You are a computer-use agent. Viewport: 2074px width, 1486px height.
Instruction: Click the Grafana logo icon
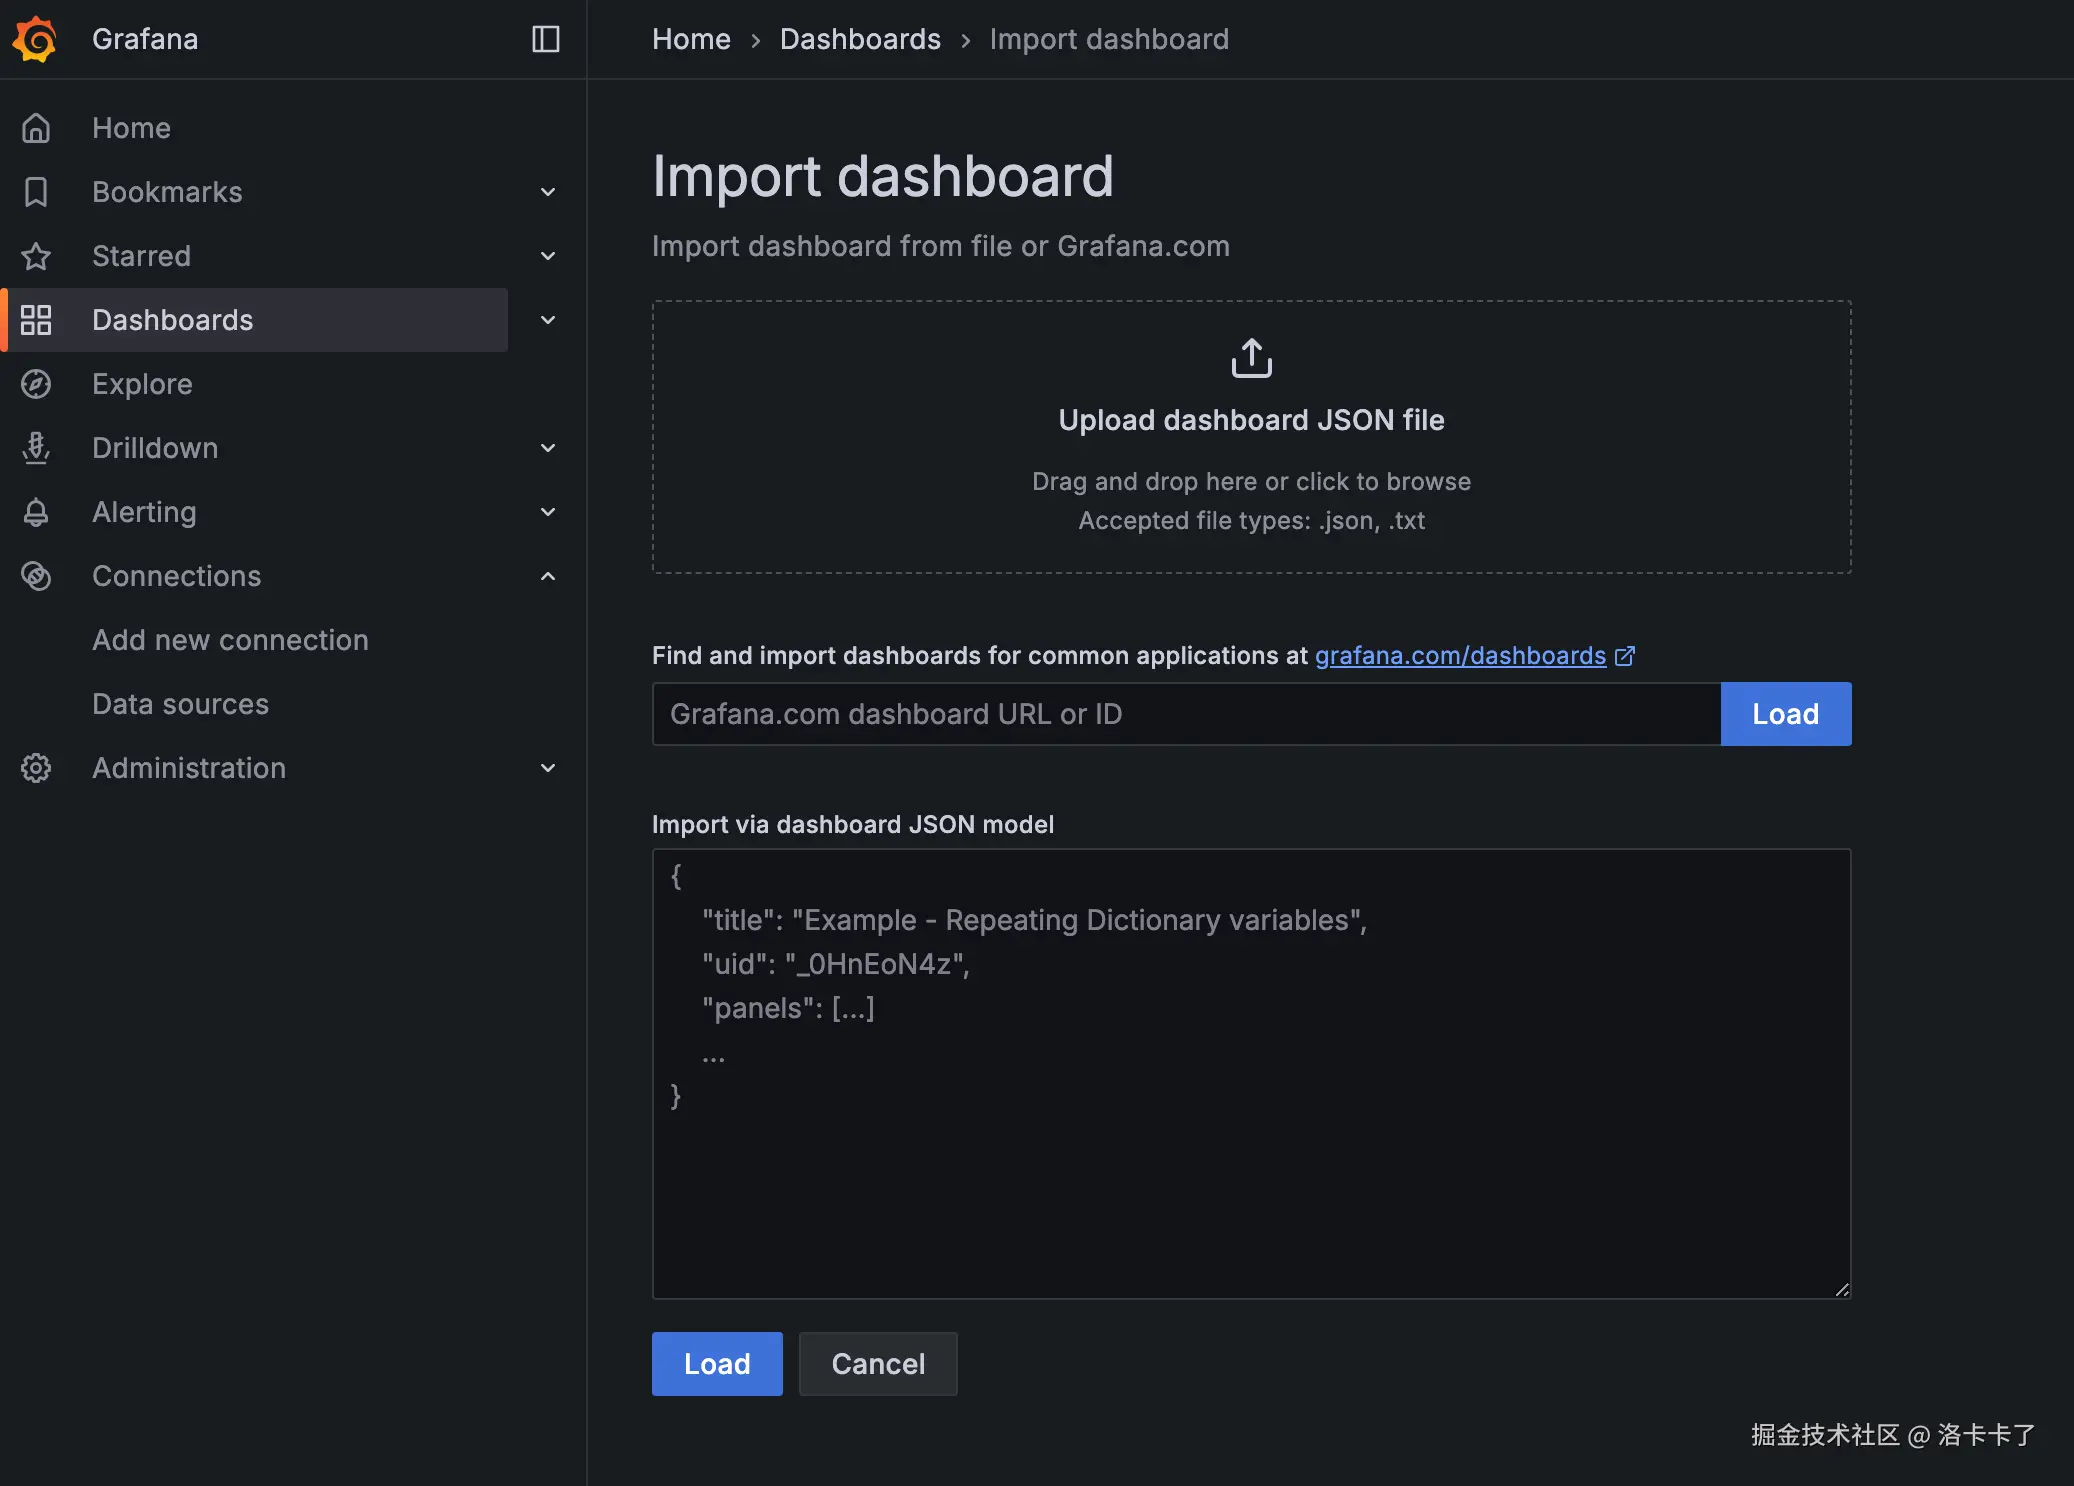coord(36,39)
